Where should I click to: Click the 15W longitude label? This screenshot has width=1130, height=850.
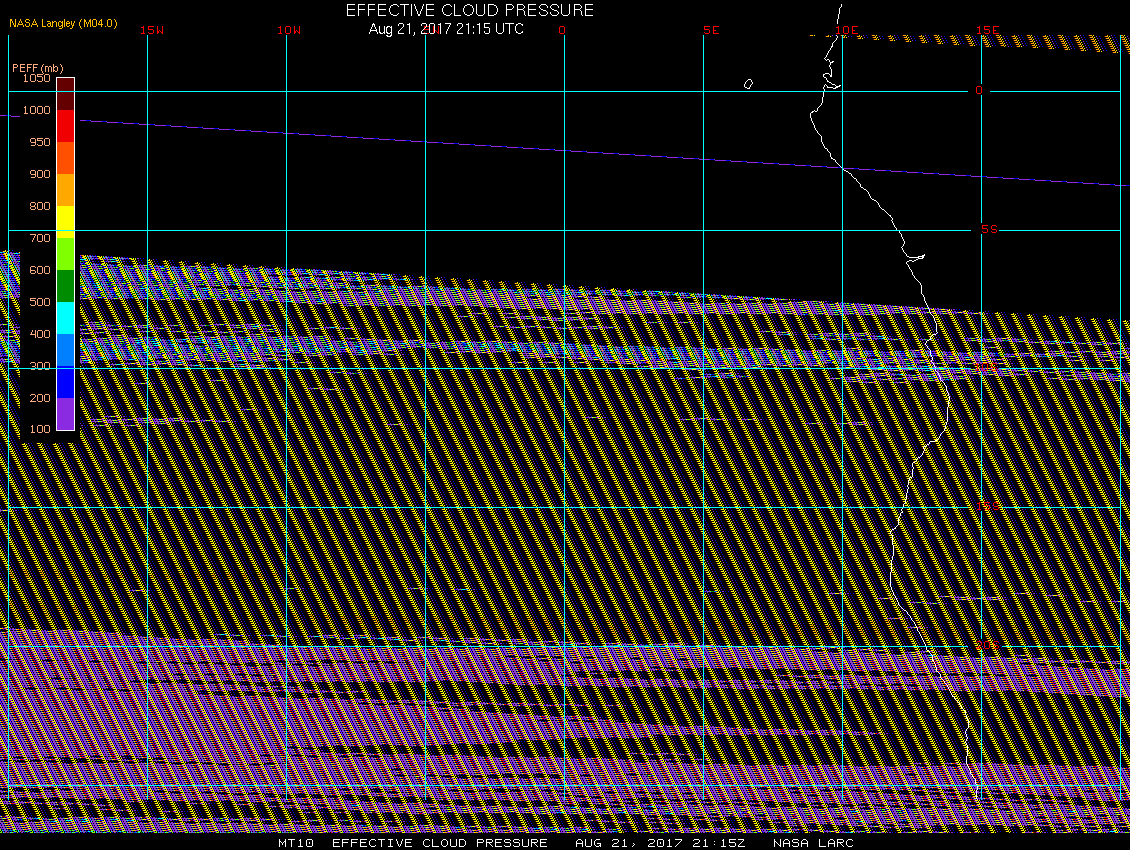click(x=152, y=30)
